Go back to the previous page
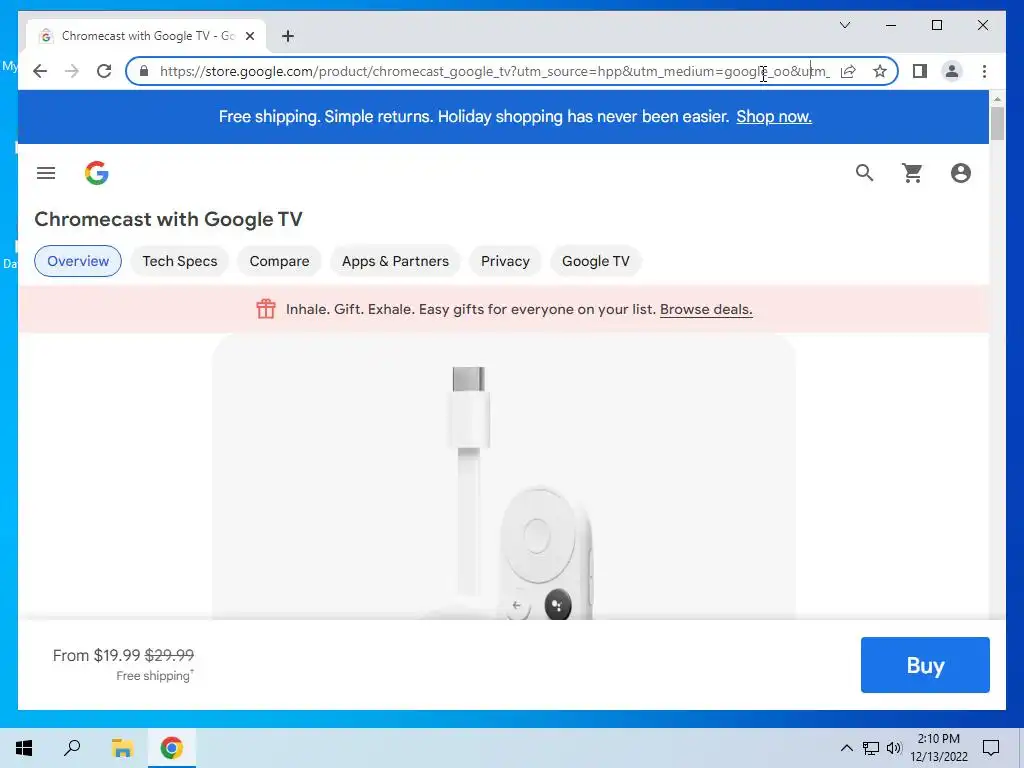Viewport: 1024px width, 768px height. pyautogui.click(x=40, y=71)
